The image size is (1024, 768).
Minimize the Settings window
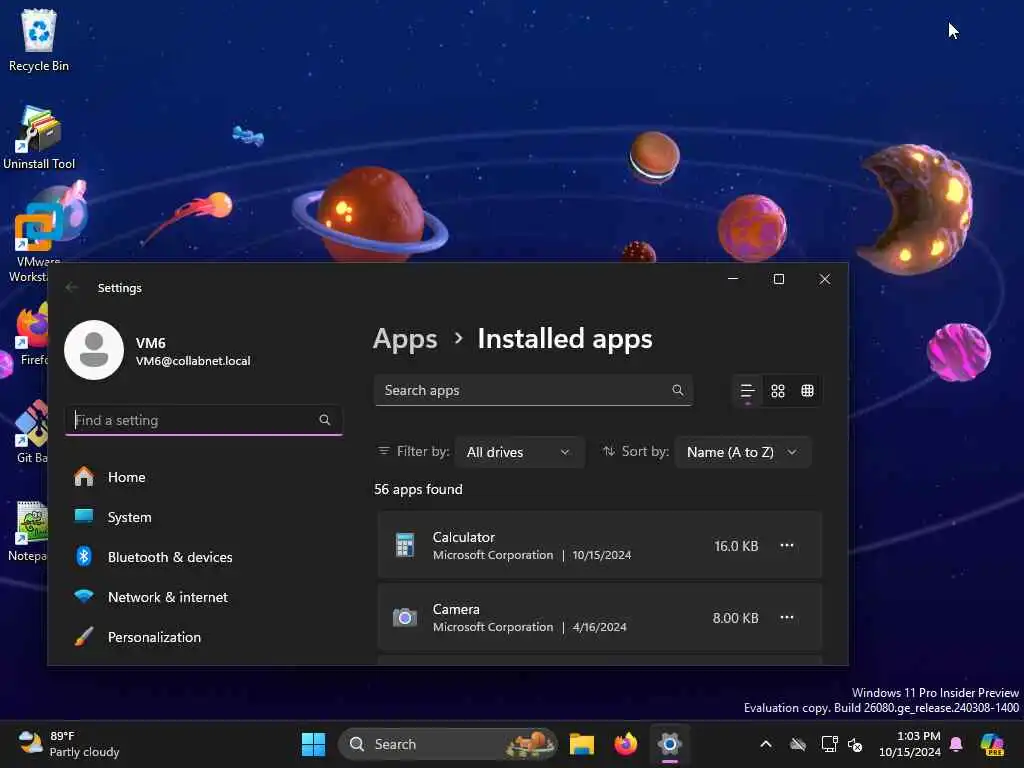point(733,279)
